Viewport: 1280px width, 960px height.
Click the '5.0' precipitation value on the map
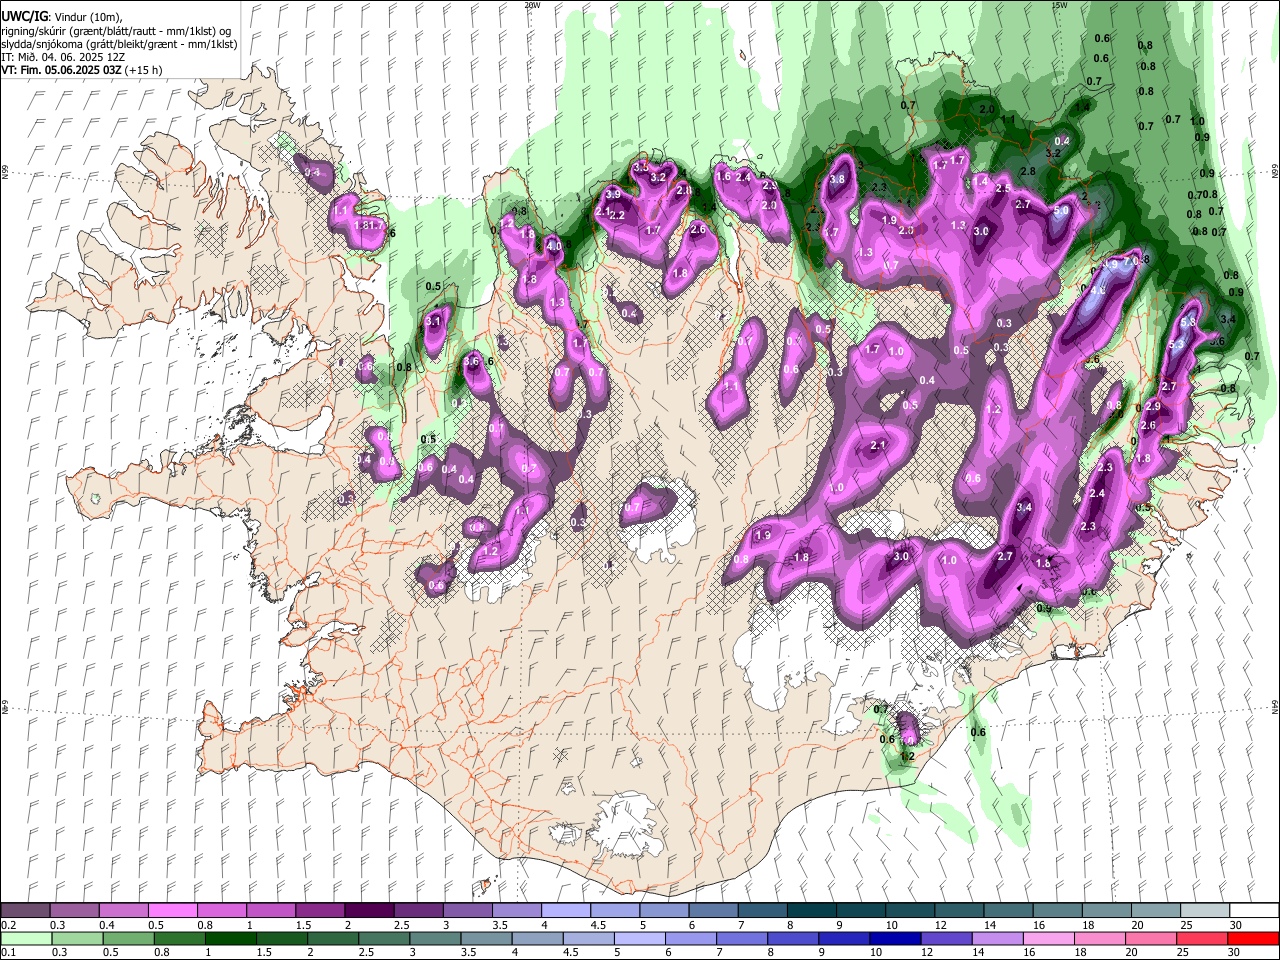coord(1061,211)
